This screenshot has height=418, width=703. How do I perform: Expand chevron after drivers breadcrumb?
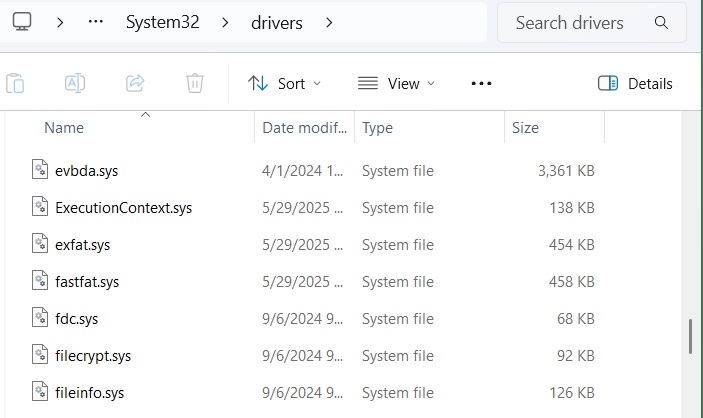pyautogui.click(x=329, y=22)
